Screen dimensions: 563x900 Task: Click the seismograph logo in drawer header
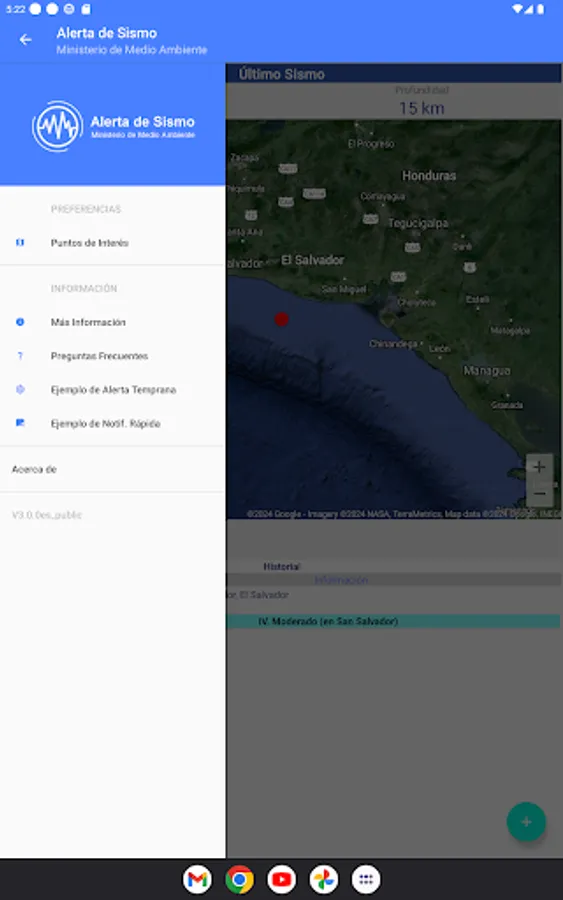click(x=57, y=126)
